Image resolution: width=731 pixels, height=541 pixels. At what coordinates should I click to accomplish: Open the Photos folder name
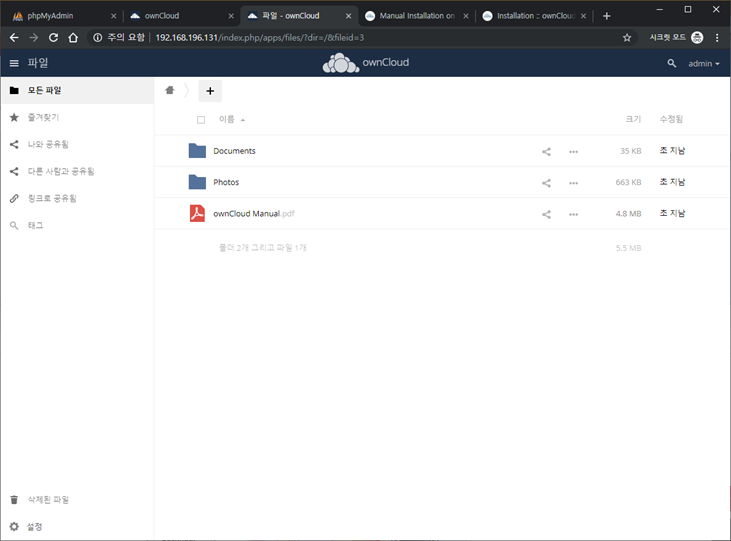click(226, 182)
